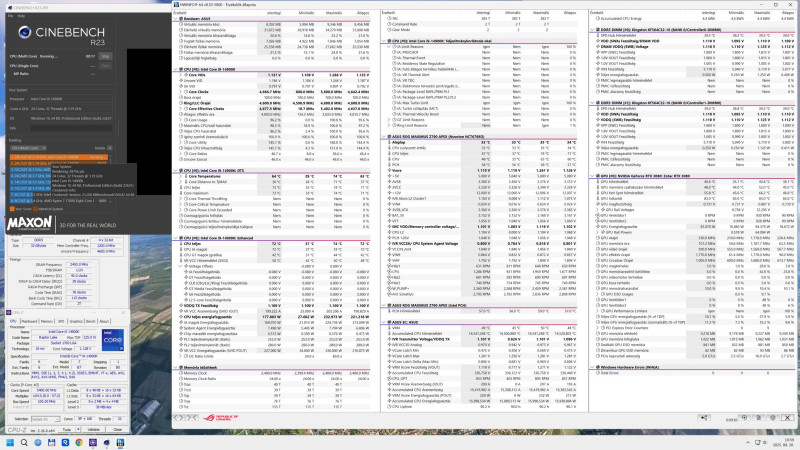Screen dimensions: 800x450
Task: Click the Validate button in CPU-Z
Action: click(x=93, y=430)
